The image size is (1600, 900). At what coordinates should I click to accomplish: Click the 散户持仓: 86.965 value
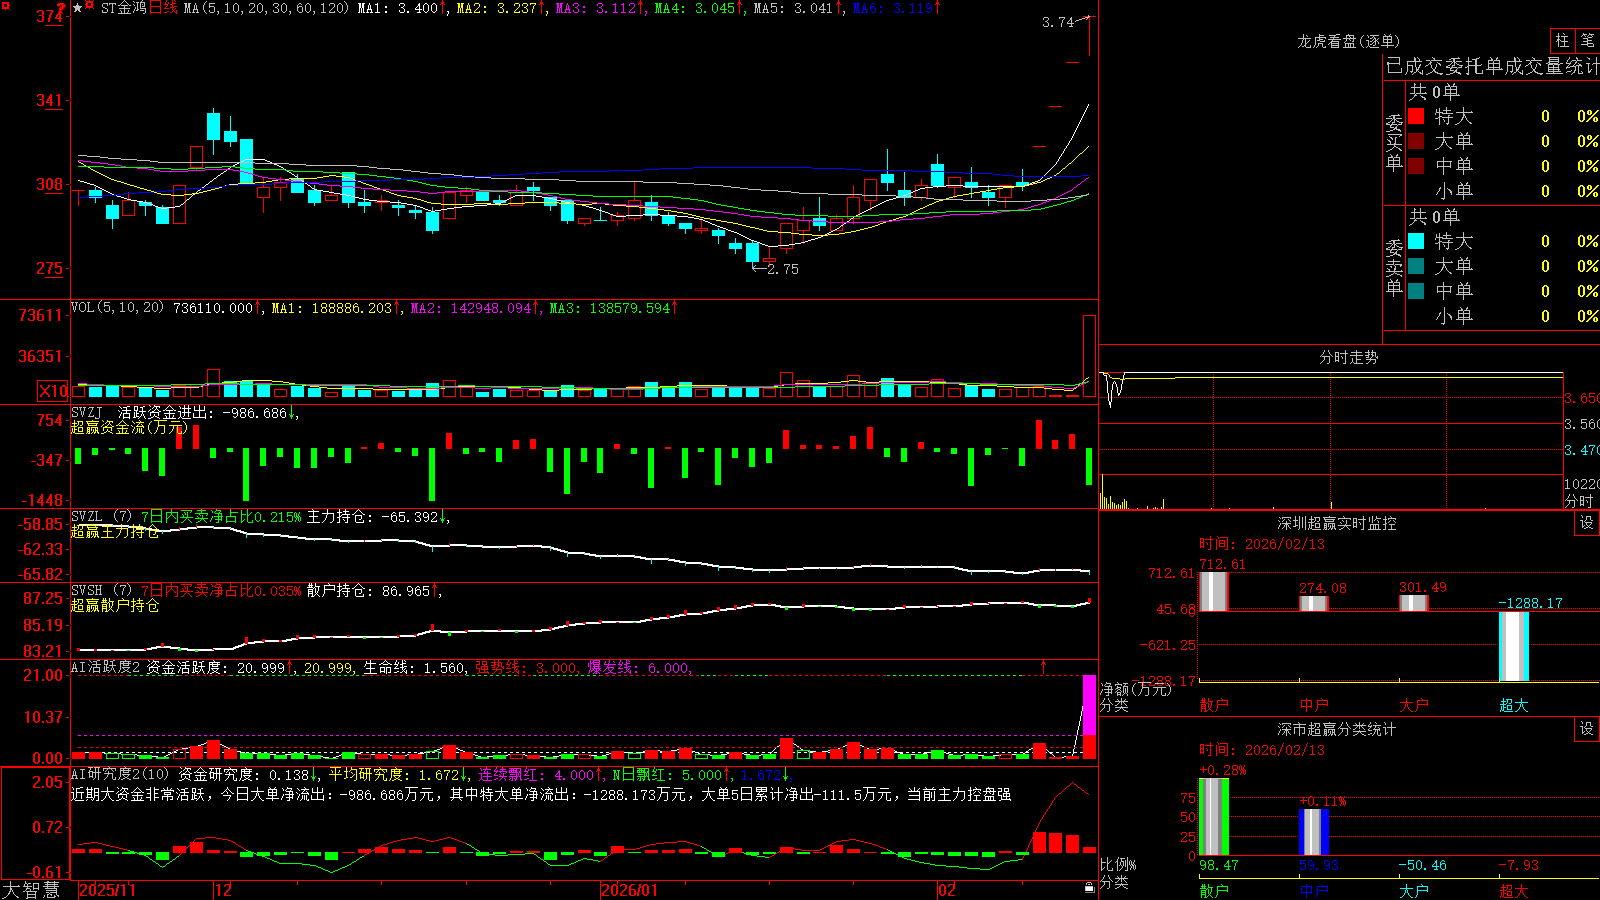pos(373,591)
